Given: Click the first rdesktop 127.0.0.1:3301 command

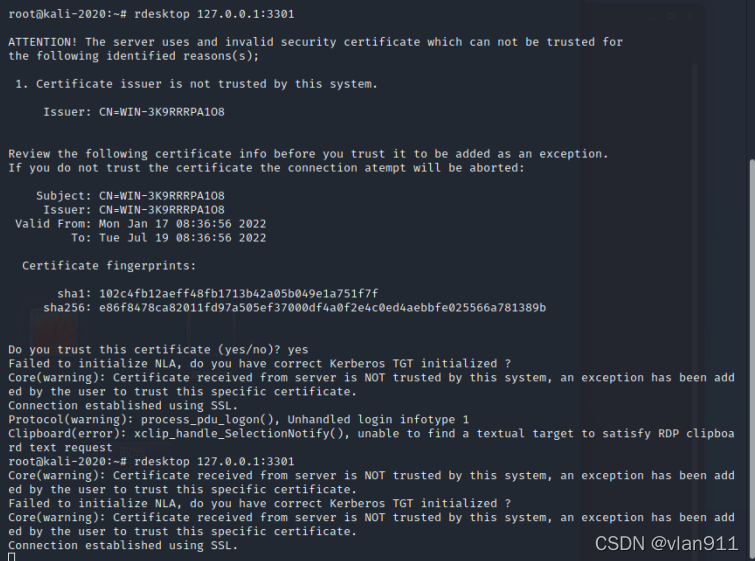Looking at the screenshot, I should (x=208, y=14).
